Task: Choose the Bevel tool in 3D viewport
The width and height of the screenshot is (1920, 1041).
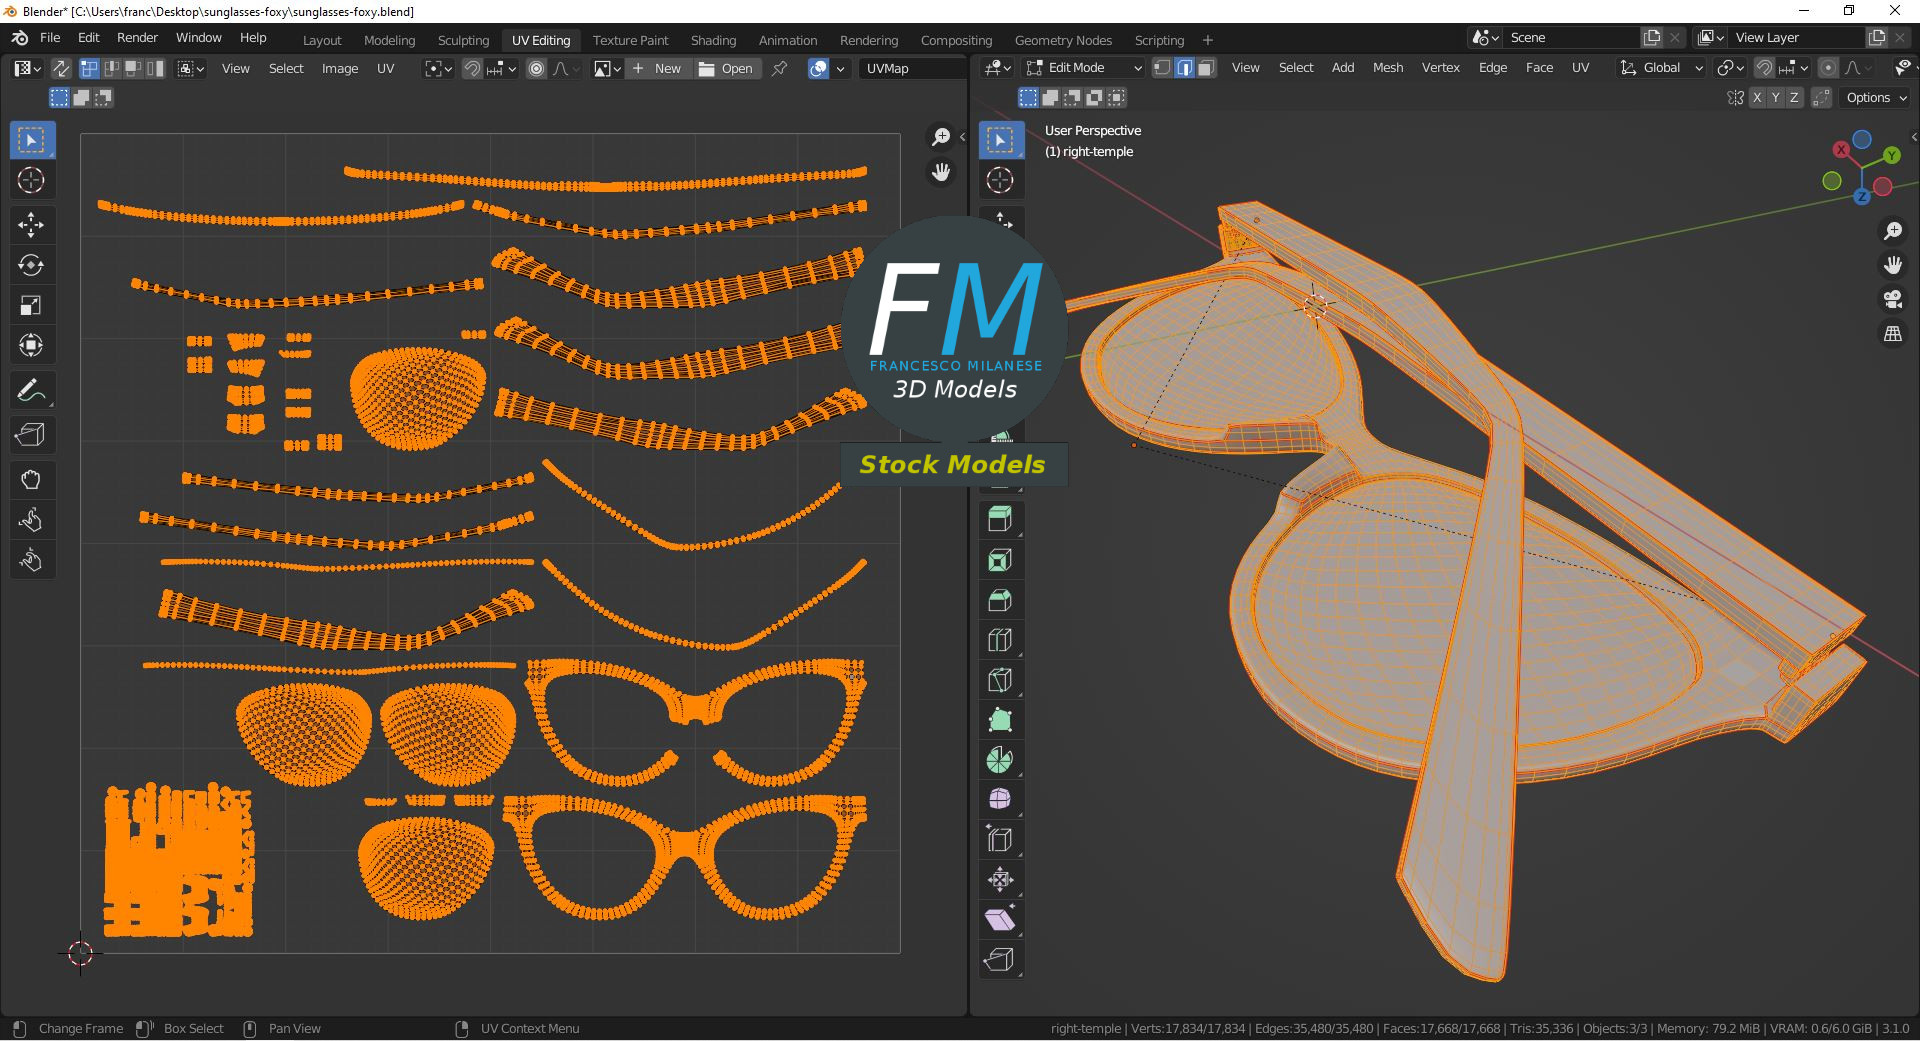Action: (x=999, y=600)
